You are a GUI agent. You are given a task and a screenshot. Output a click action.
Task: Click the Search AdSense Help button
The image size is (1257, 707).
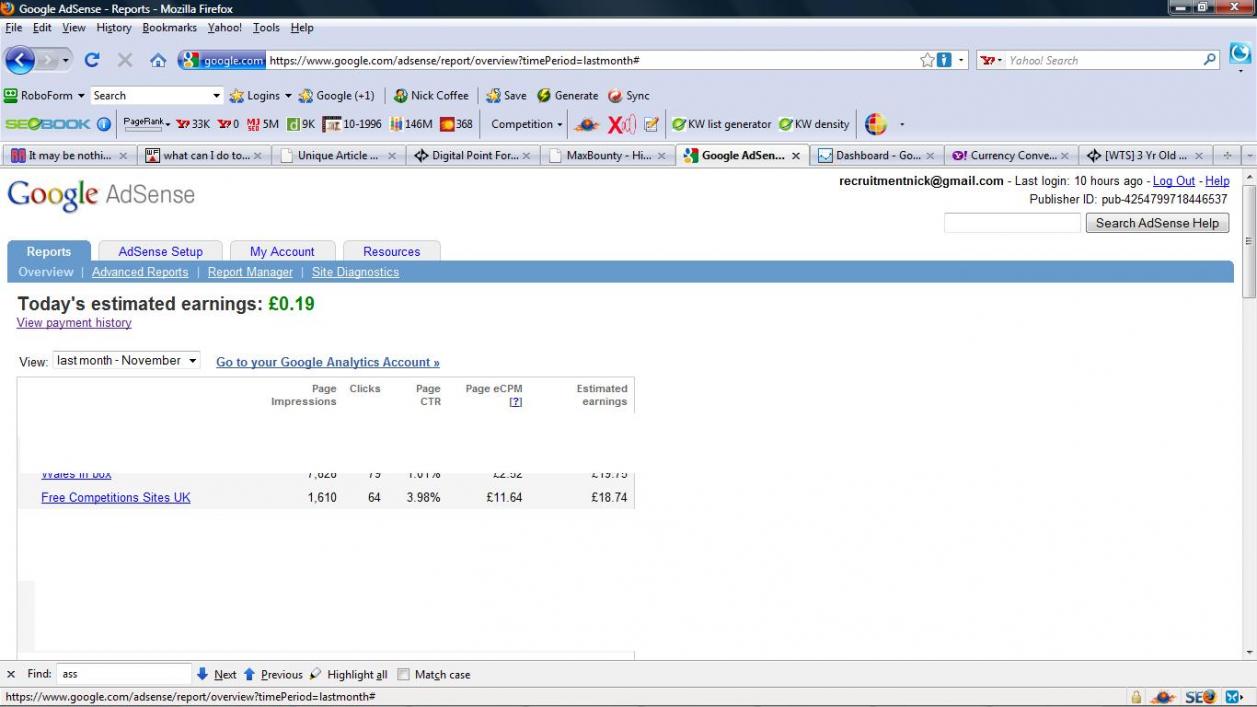[1157, 223]
